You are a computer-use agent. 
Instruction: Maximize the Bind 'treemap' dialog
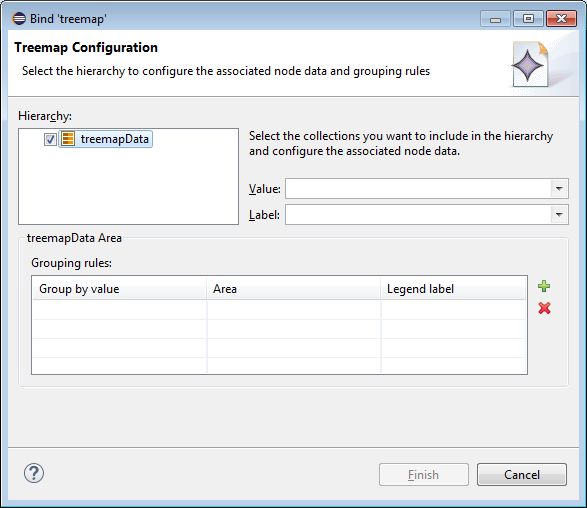[528, 19]
